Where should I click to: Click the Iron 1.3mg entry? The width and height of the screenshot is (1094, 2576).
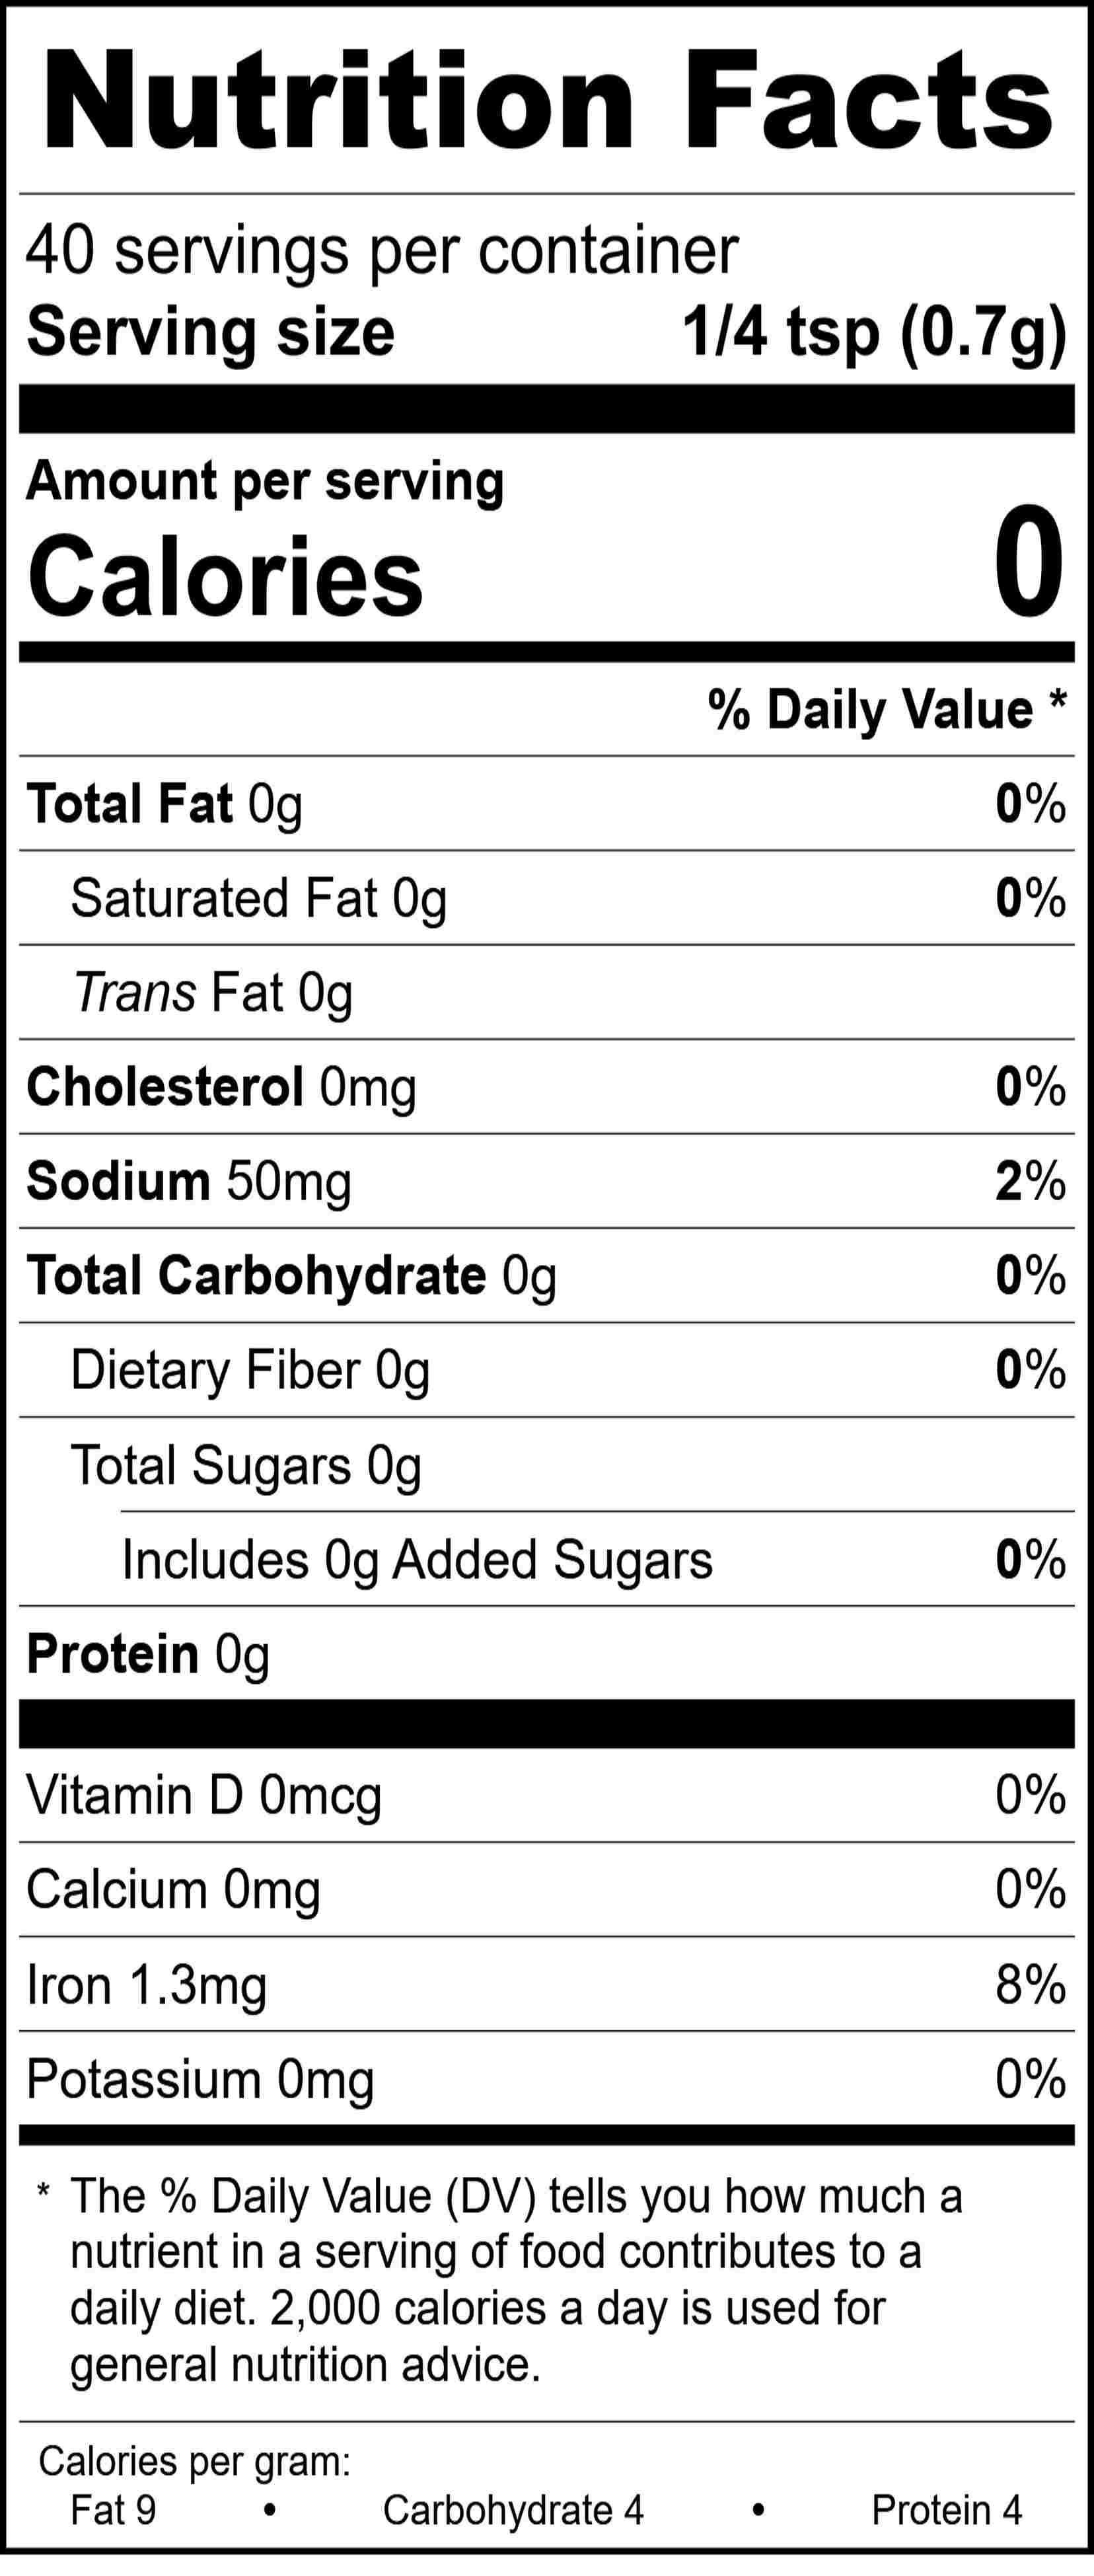(146, 1985)
